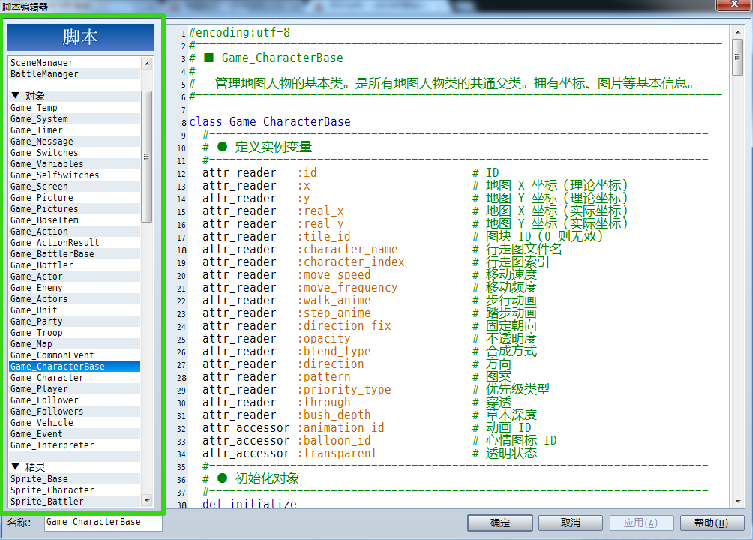
Task: Click the script list scrollbar thumb
Action: (x=147, y=156)
